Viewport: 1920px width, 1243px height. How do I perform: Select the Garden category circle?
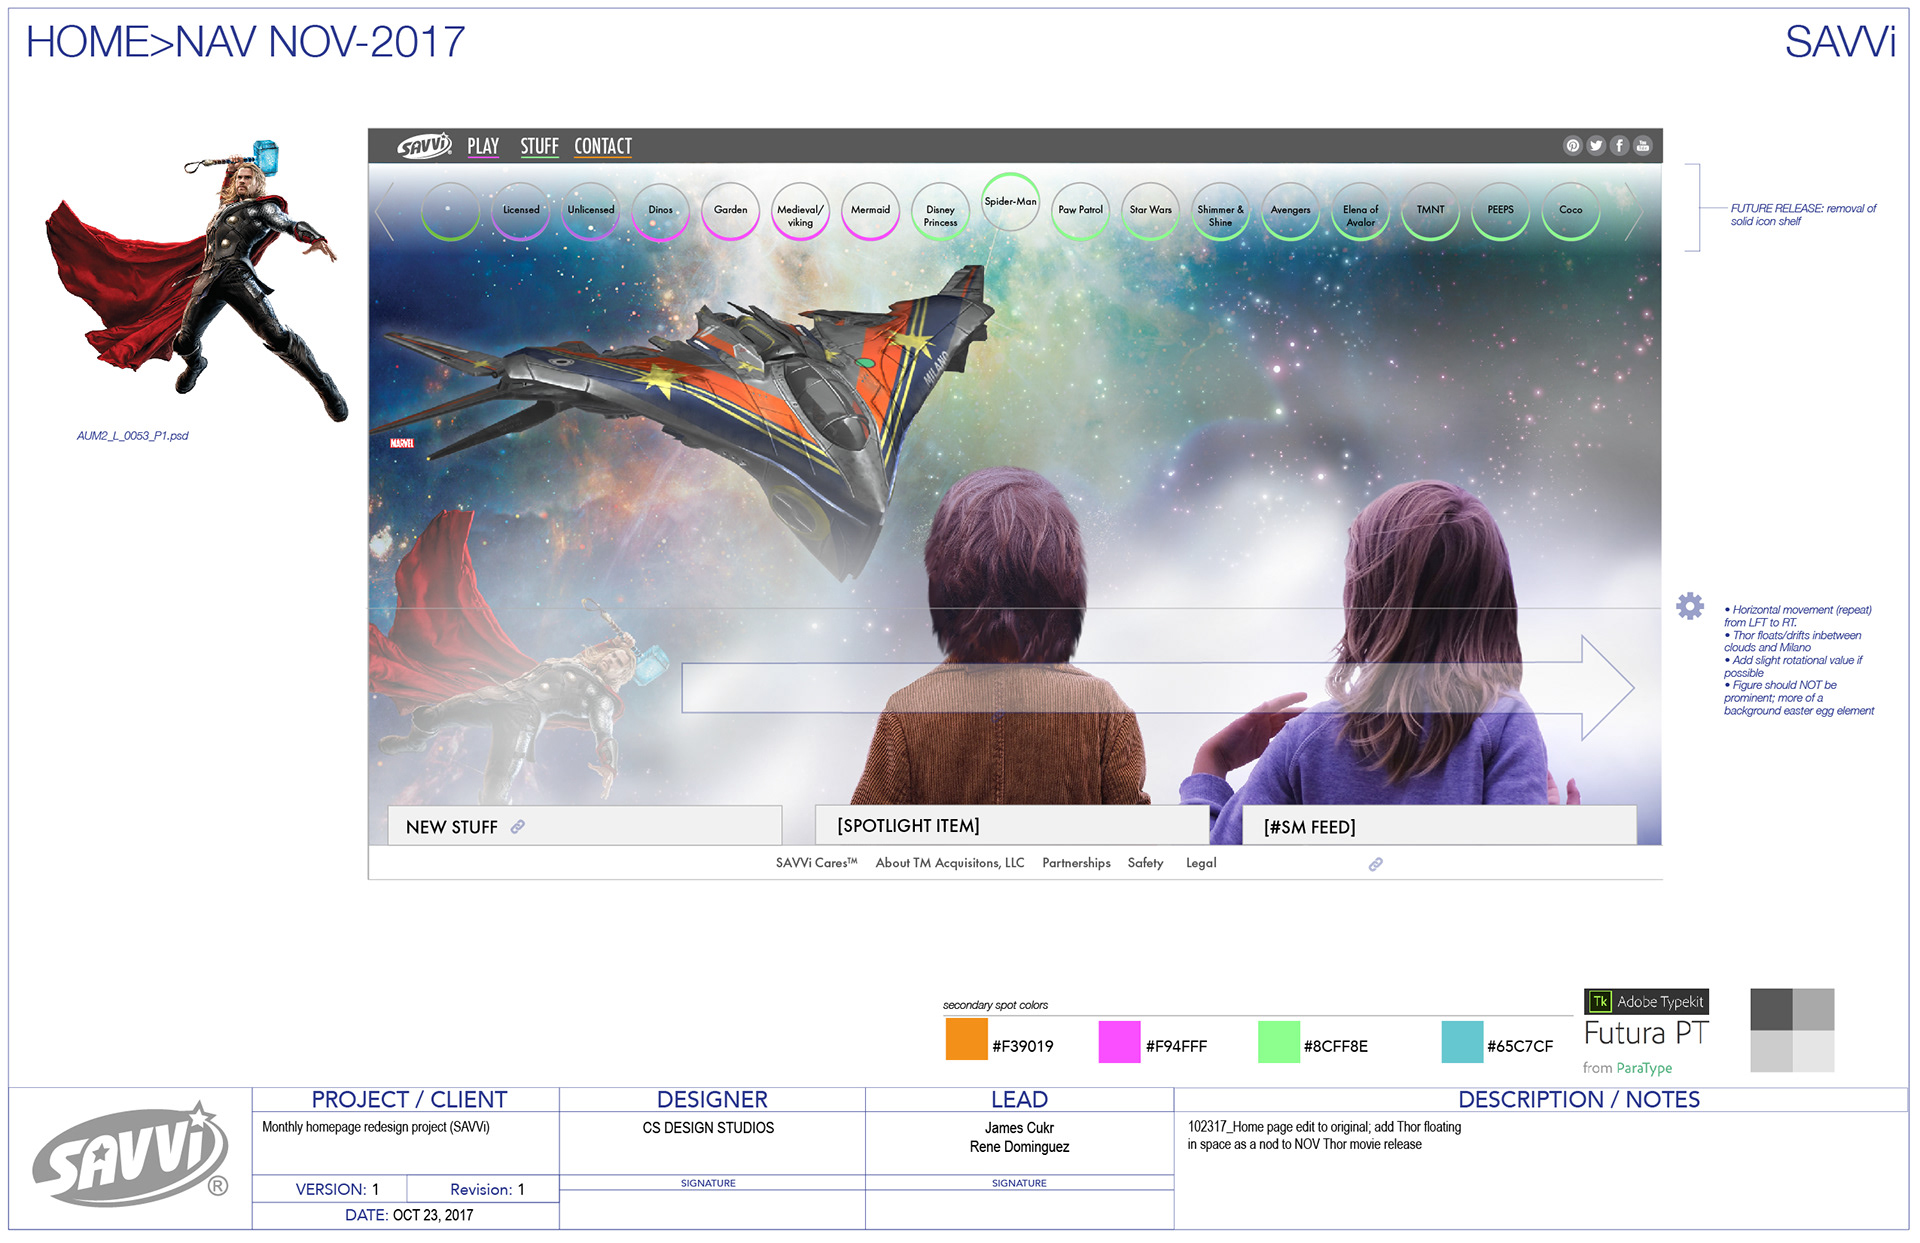pos(731,210)
